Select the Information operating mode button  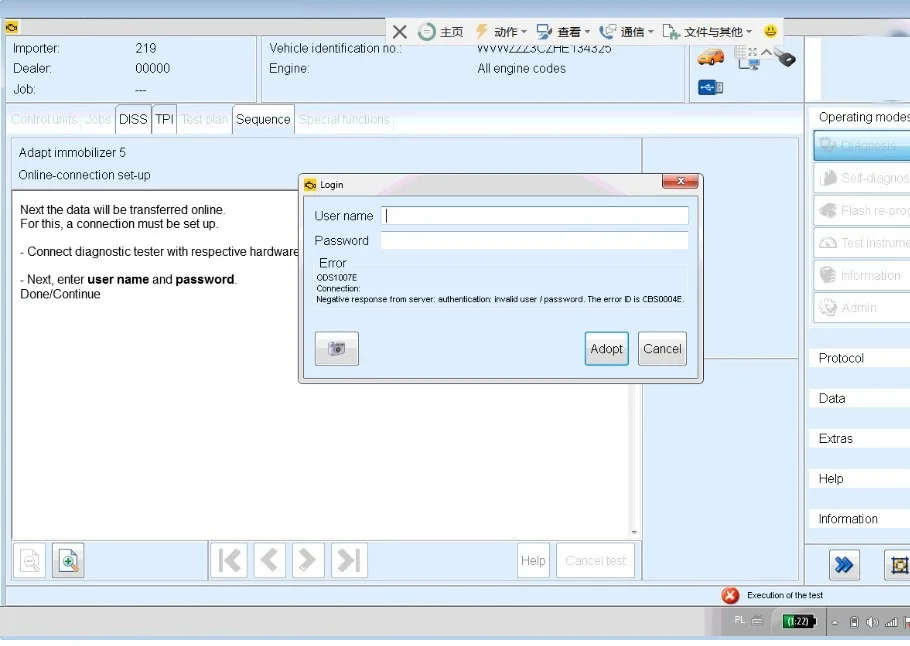click(861, 275)
